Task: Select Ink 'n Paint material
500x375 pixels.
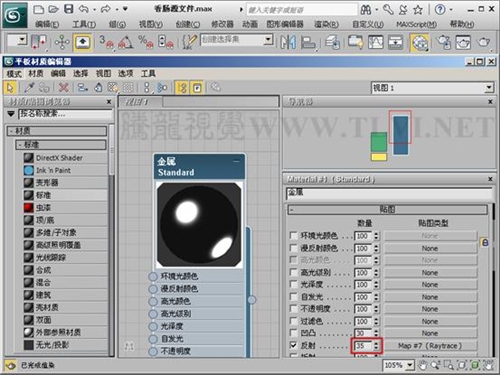Action: pos(65,170)
